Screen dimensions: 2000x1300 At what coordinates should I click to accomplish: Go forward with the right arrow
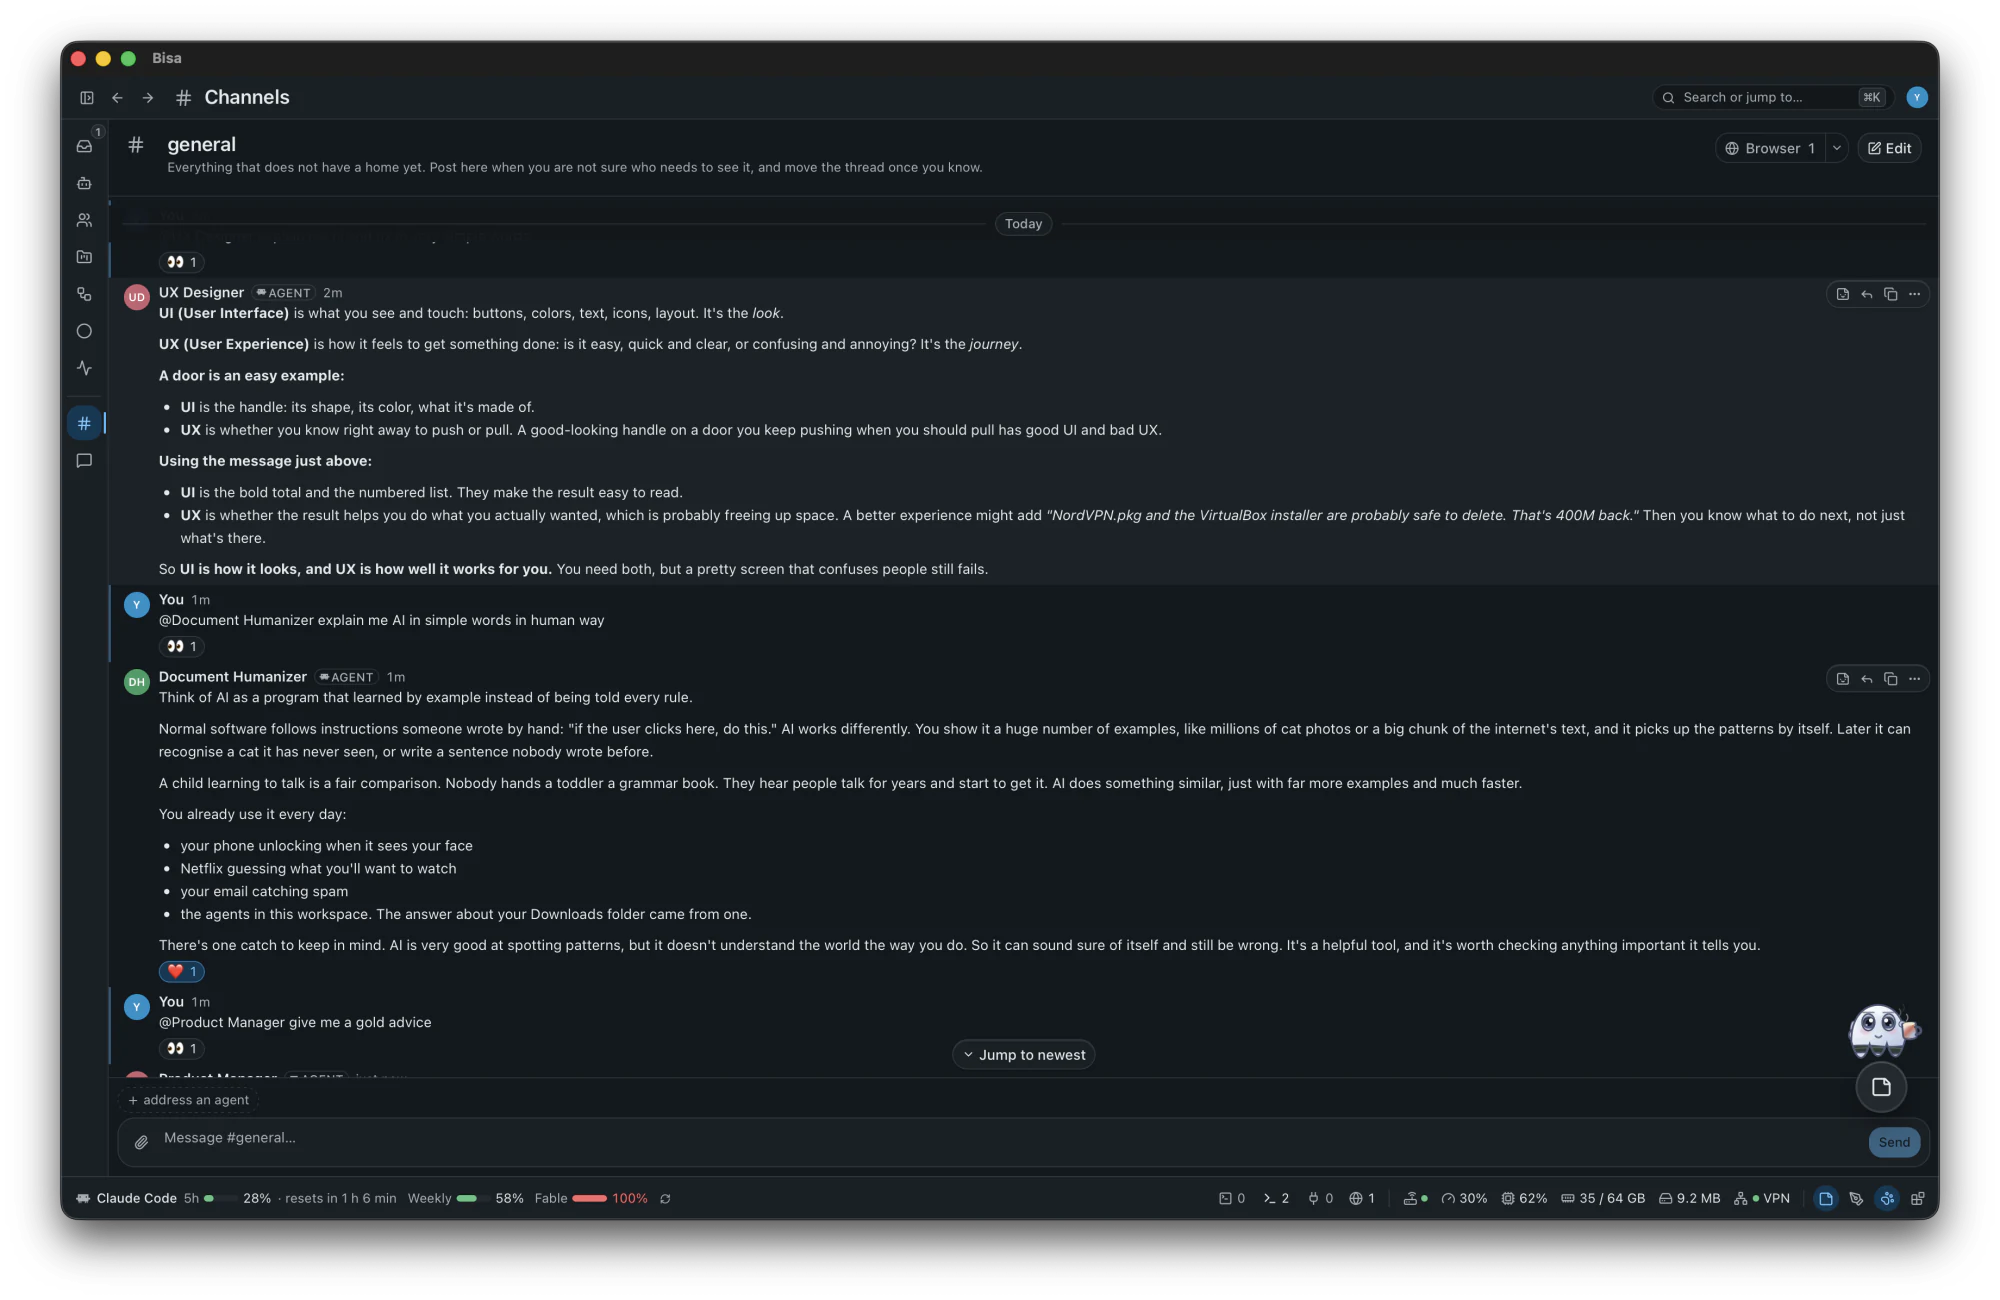pos(148,97)
